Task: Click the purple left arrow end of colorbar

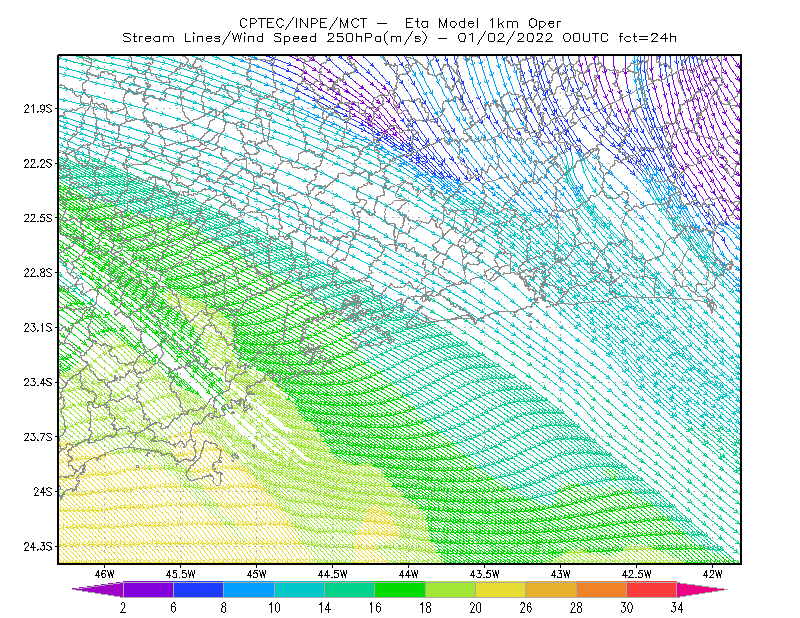Action: pyautogui.click(x=98, y=589)
